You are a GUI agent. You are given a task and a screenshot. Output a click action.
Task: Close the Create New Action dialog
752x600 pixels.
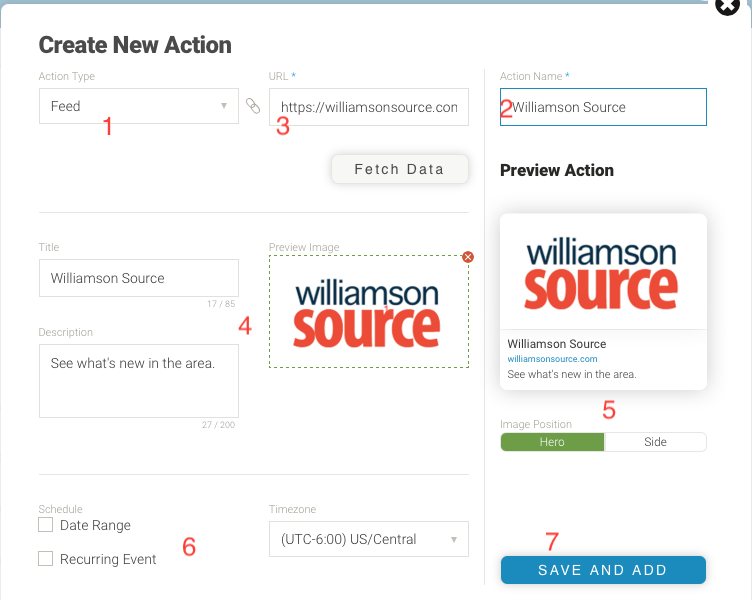pos(728,7)
